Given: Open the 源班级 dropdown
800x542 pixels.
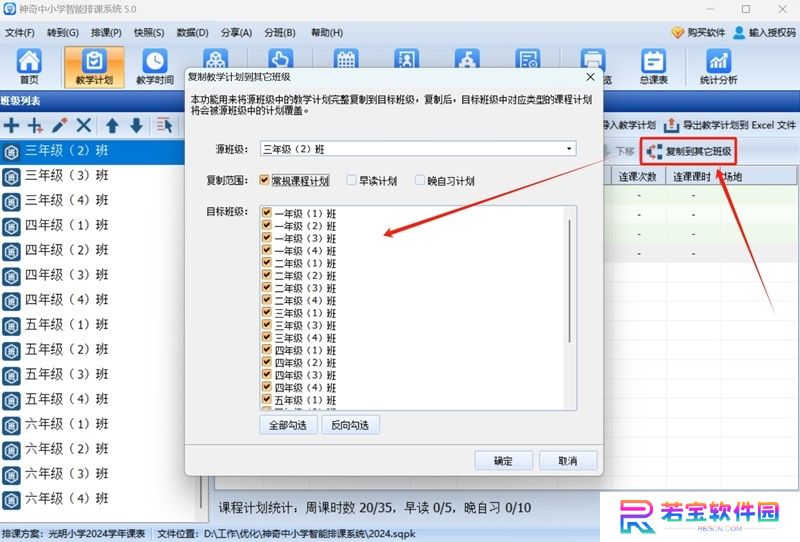Looking at the screenshot, I should pos(569,149).
